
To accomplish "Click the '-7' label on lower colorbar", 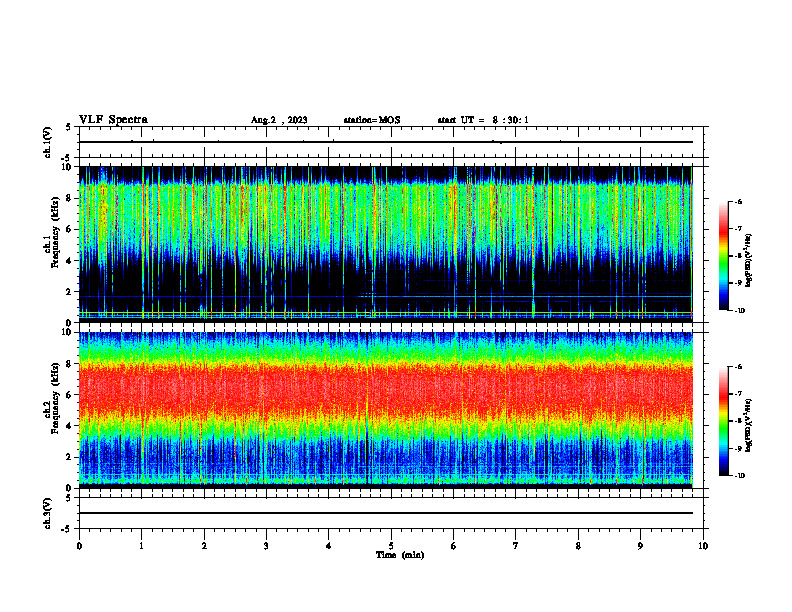I will [738, 394].
